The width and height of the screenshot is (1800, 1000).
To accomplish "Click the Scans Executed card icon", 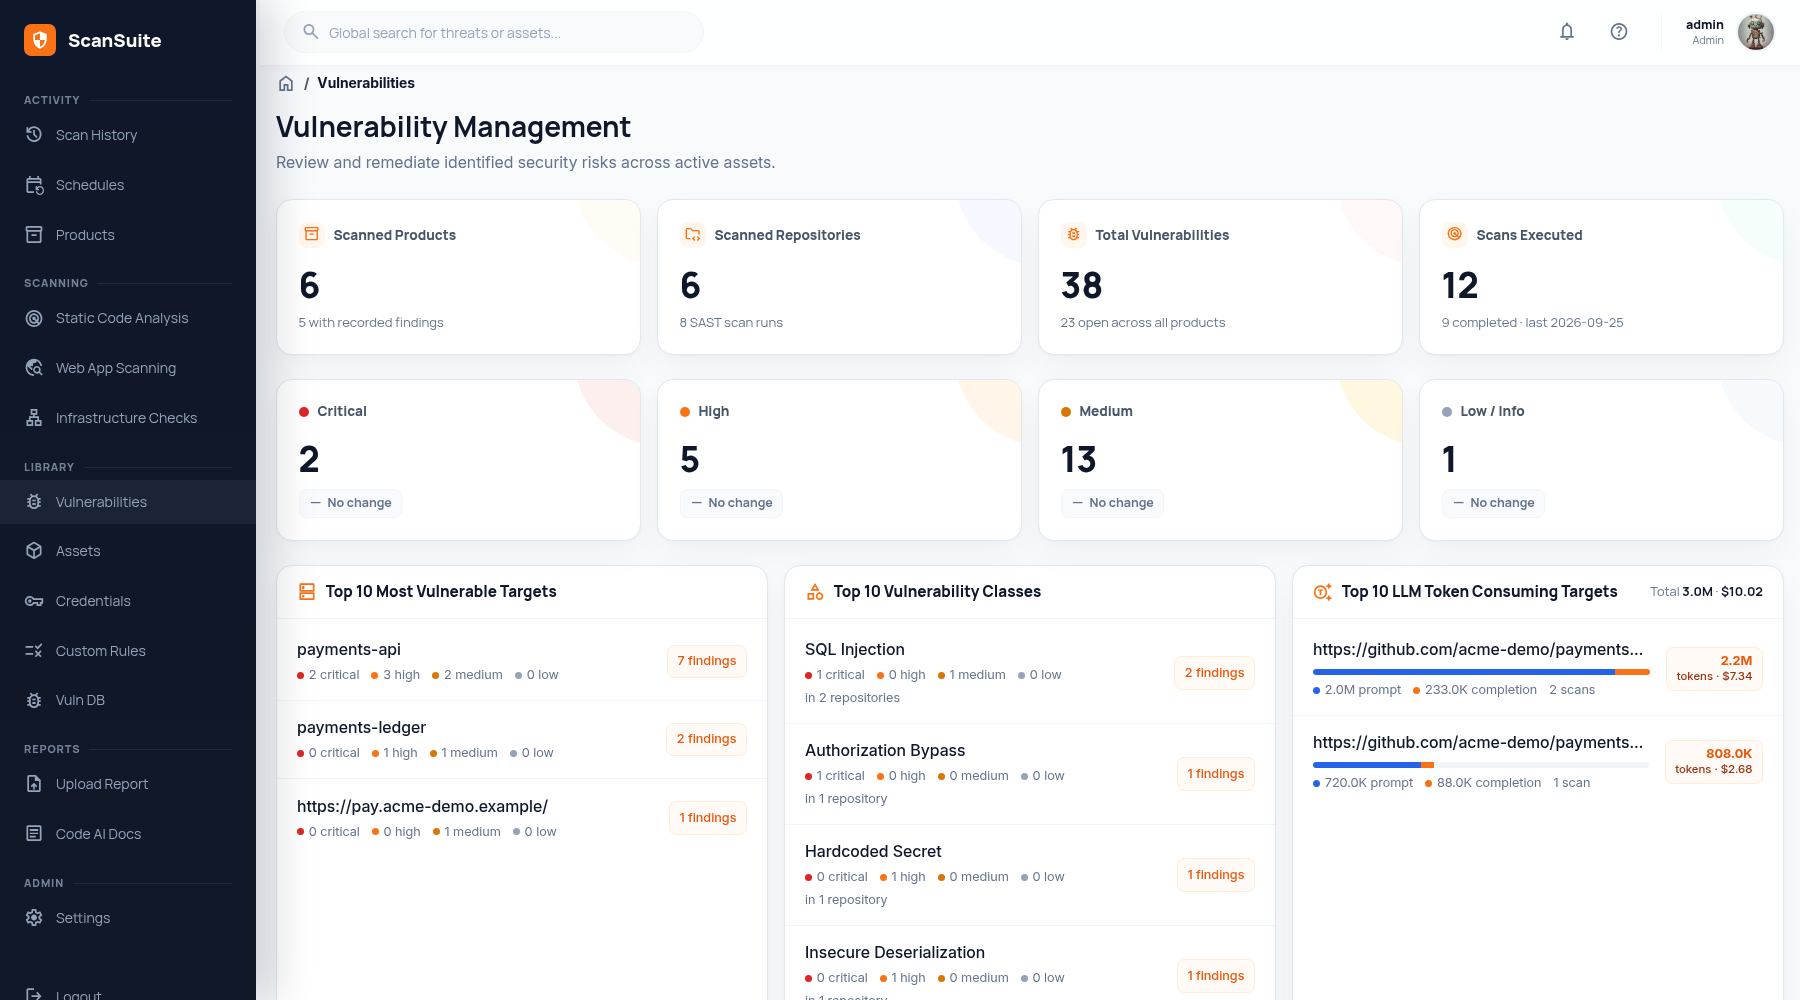I will (x=1455, y=234).
